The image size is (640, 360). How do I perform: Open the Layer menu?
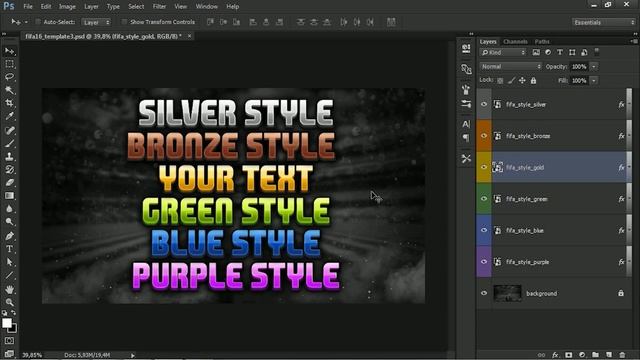(x=91, y=7)
